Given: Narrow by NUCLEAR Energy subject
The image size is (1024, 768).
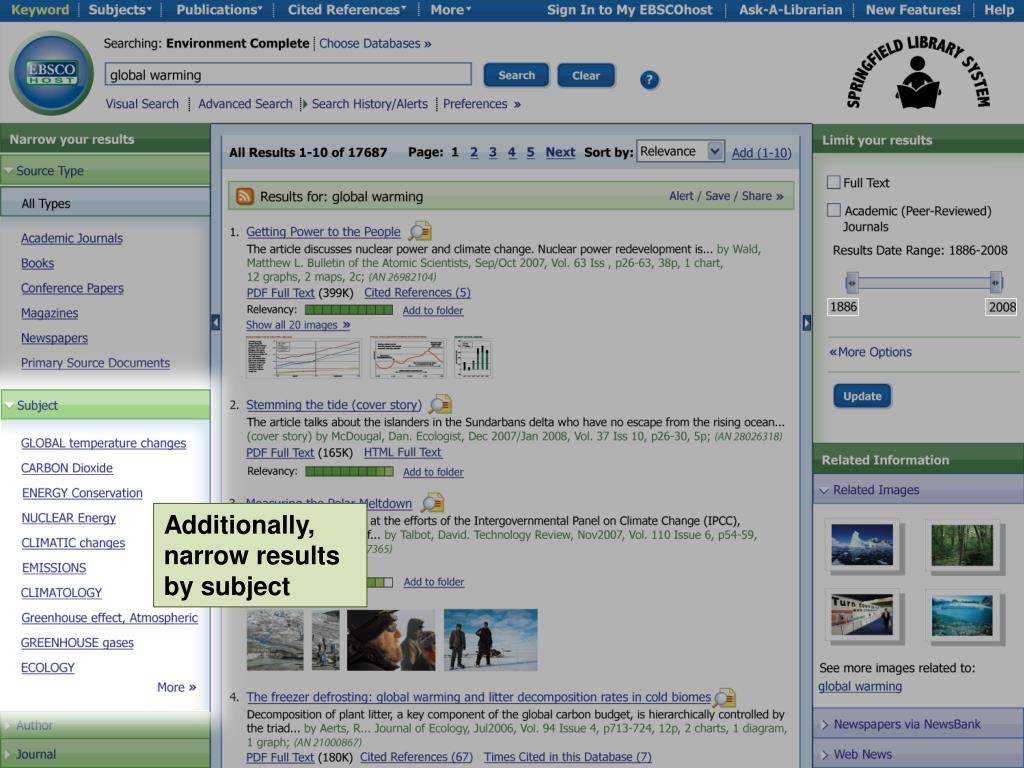Looking at the screenshot, I should click(x=69, y=518).
